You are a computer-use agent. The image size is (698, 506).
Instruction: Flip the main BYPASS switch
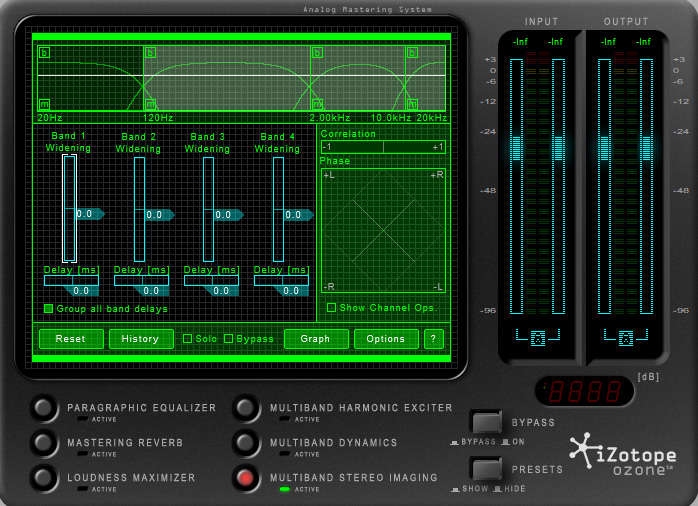[x=487, y=422]
